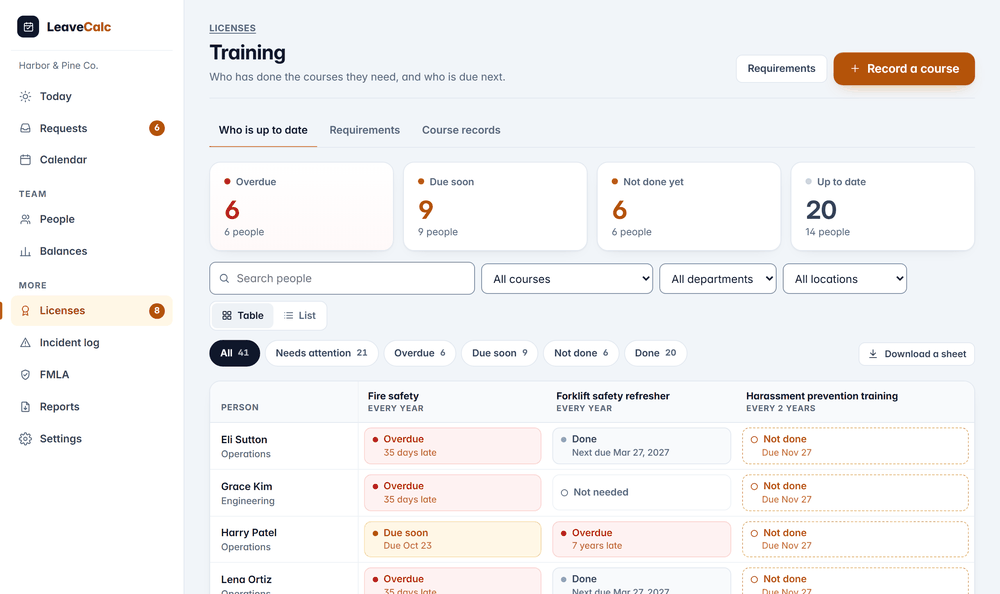Open Eli Sutton's Fire safety overdue cell
1000x594 pixels.
(x=453, y=446)
